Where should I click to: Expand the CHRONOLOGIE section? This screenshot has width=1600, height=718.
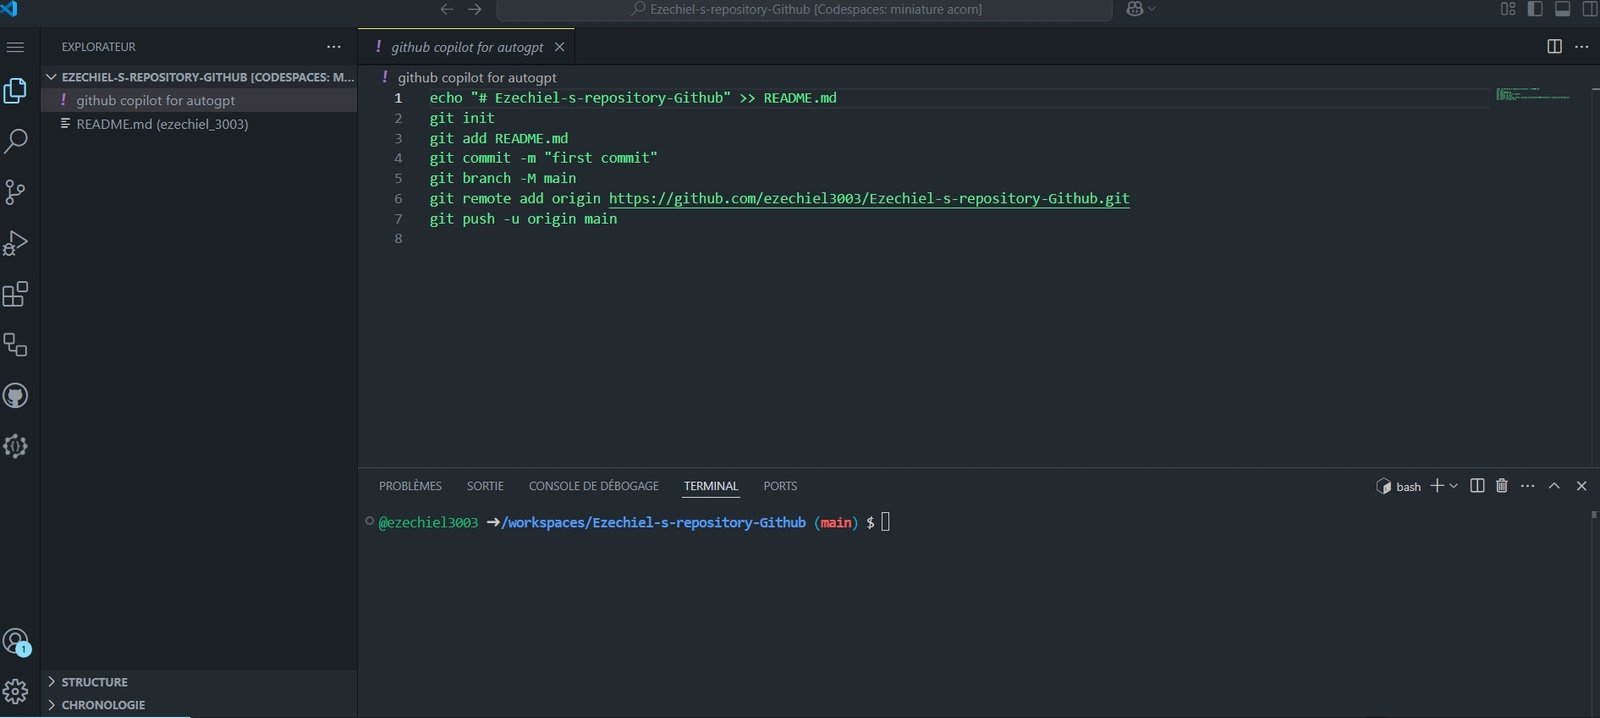point(102,705)
